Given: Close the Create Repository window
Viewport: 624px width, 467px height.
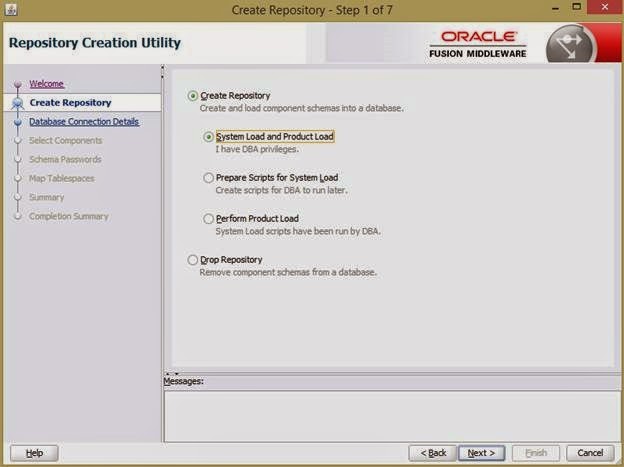Looking at the screenshot, I should pos(604,7).
